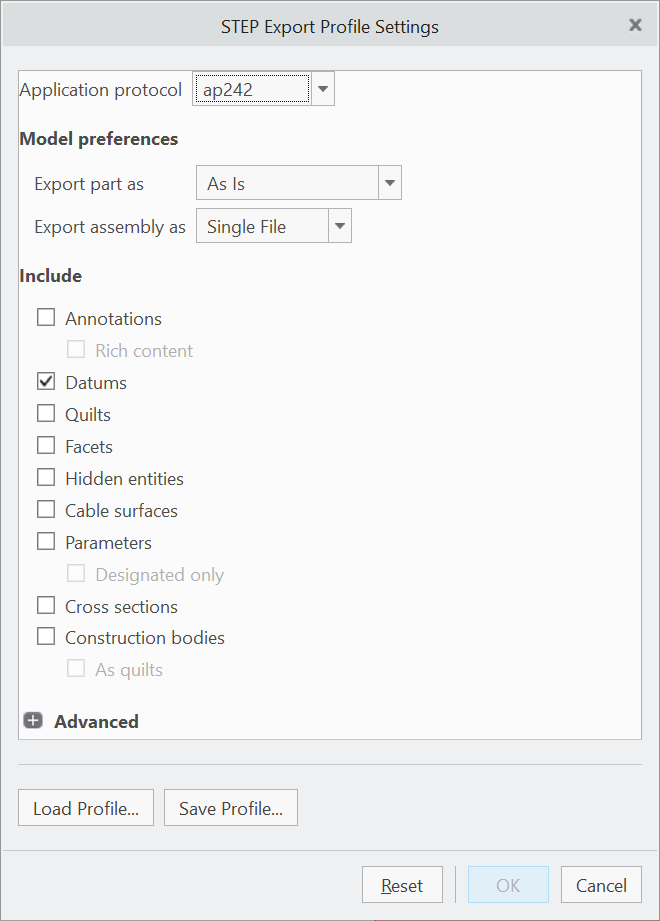The image size is (660, 921).
Task: Click the Advanced section label
Action: [x=96, y=721]
